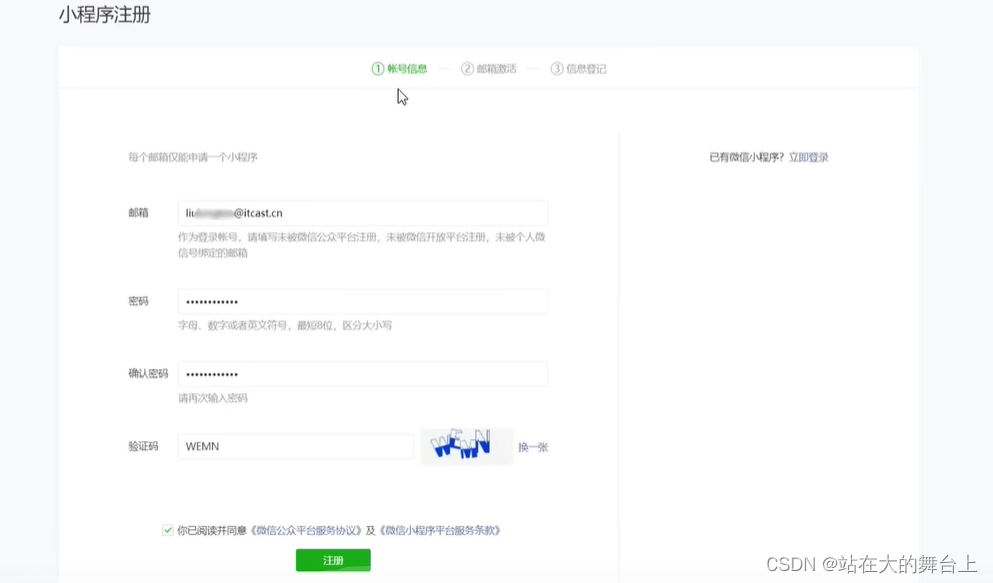Select step 2 邮箱激活

tap(489, 68)
